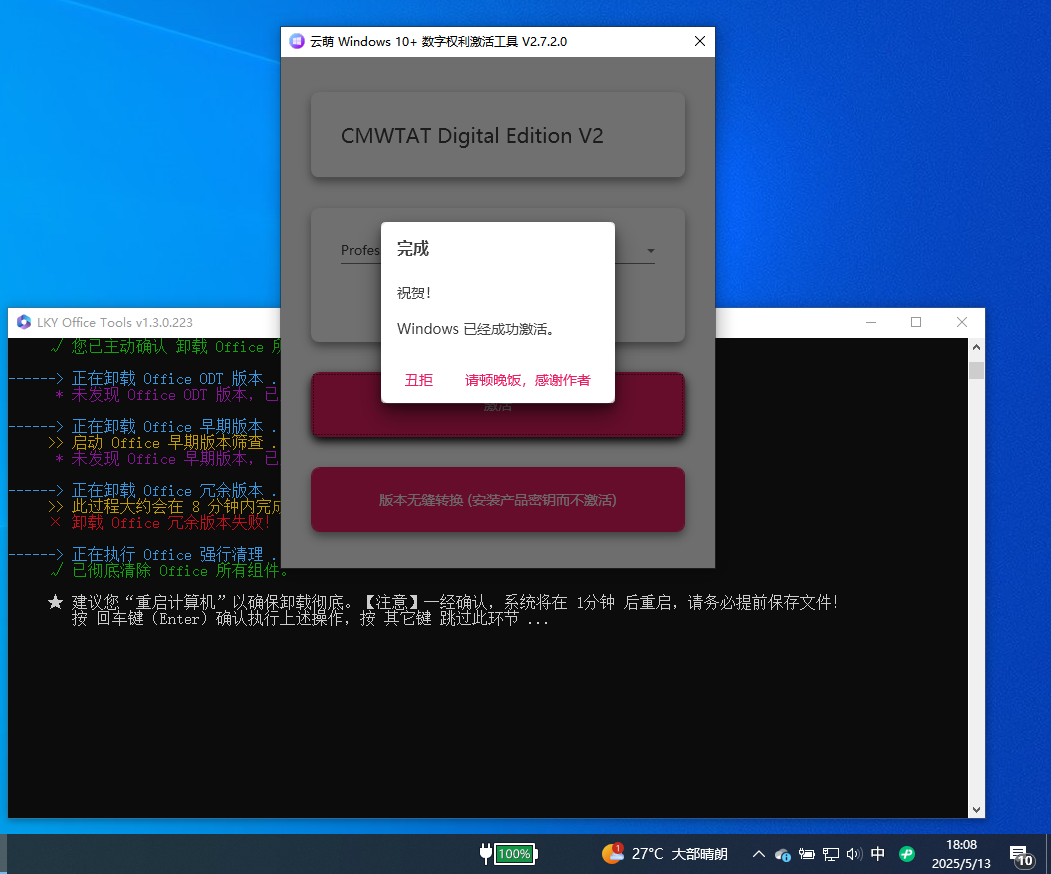Click the dimmed 激活 activate button
The width and height of the screenshot is (1051, 874).
click(497, 420)
